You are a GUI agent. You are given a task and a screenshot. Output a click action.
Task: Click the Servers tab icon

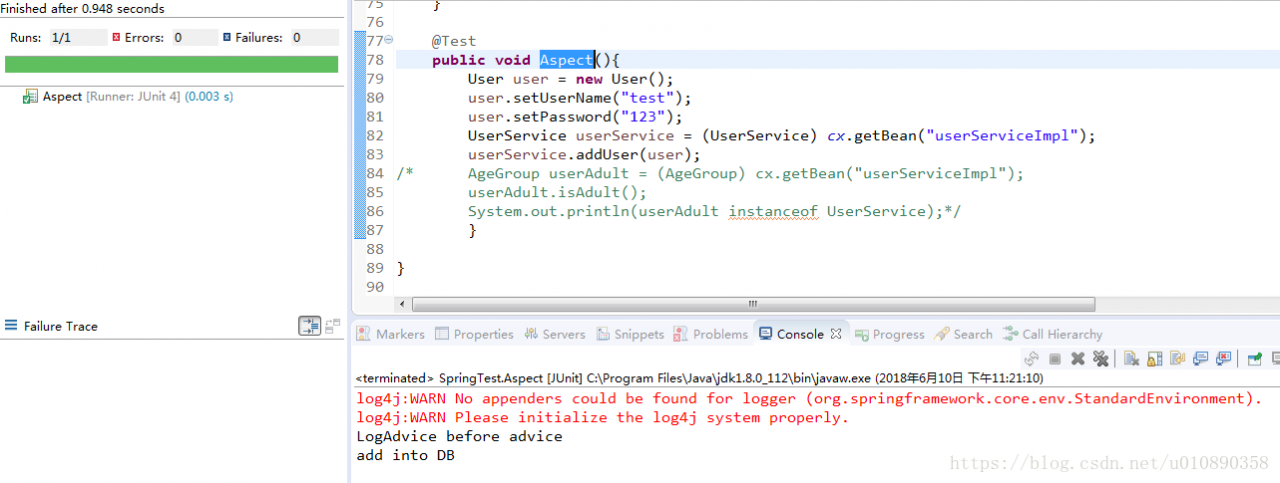click(x=531, y=334)
